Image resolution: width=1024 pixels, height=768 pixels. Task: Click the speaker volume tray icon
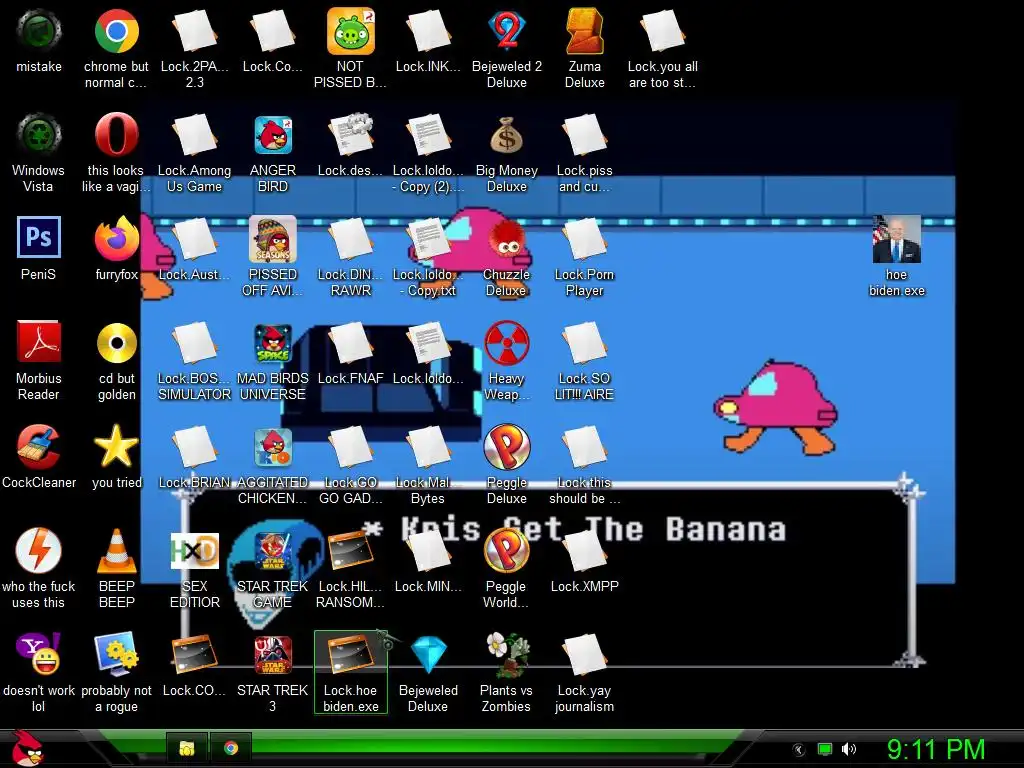pos(848,749)
